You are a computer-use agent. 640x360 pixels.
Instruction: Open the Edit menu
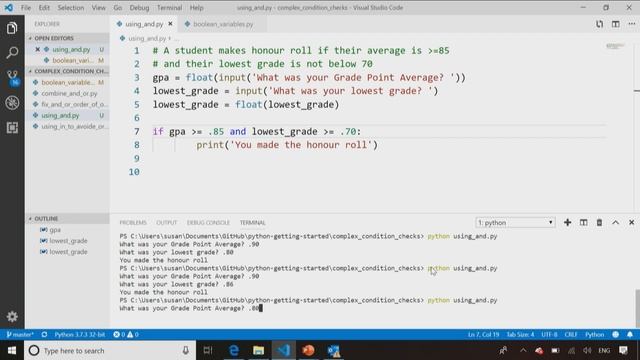[x=44, y=8]
